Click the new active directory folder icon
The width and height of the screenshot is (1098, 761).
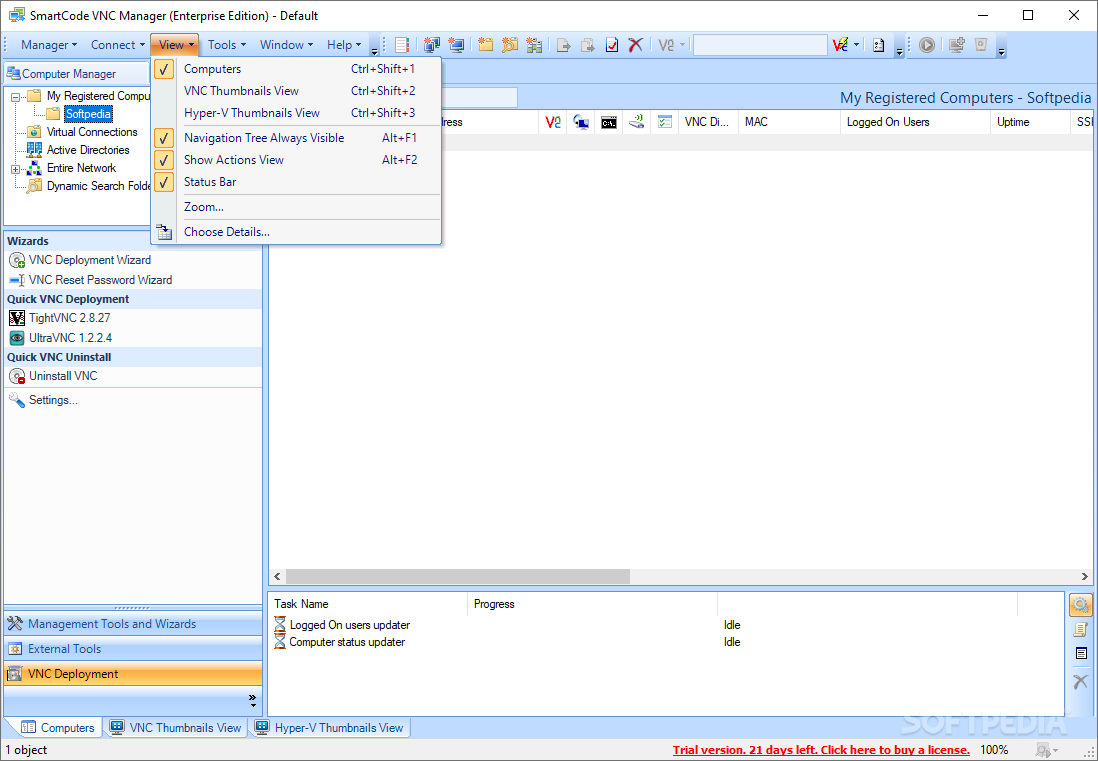pos(534,45)
